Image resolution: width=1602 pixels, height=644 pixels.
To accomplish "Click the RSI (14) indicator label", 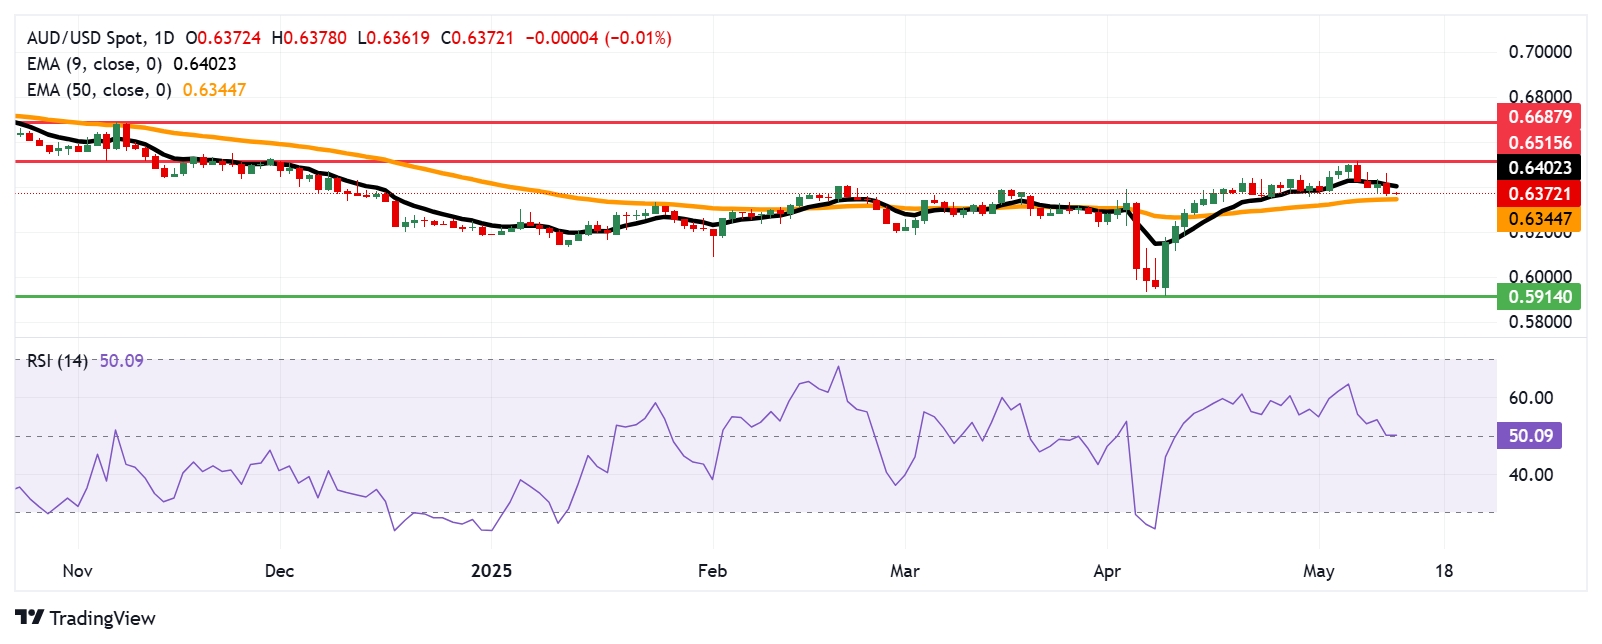I will (x=57, y=361).
